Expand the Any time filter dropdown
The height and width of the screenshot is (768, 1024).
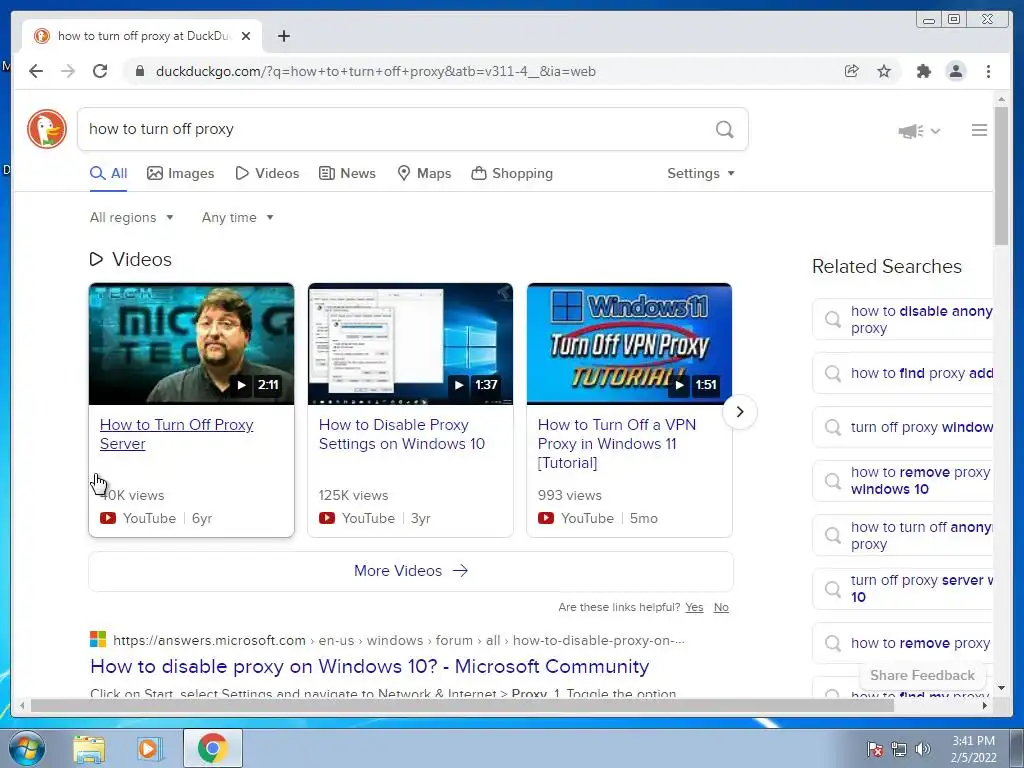tap(237, 217)
